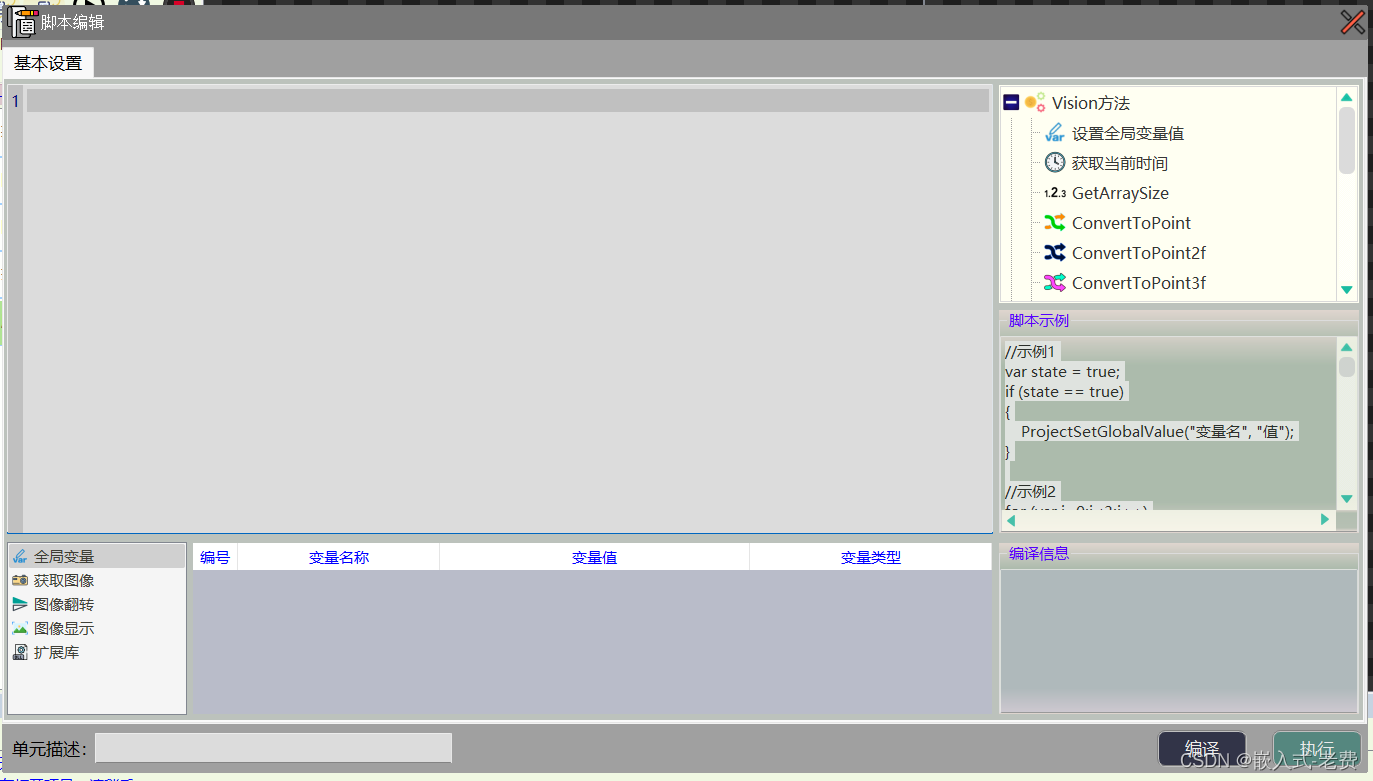This screenshot has width=1373, height=781.
Task: Click the '//示例2' comment line
Action: click(x=1031, y=491)
